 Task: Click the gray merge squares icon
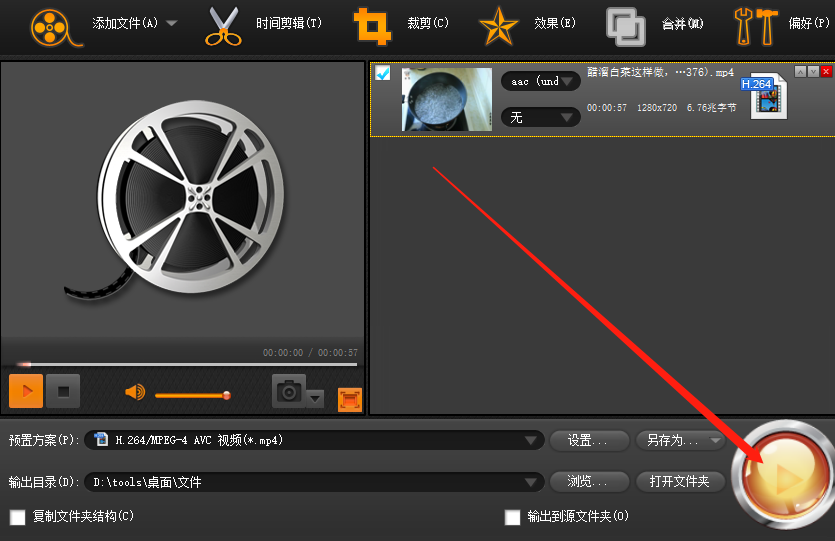coord(626,27)
